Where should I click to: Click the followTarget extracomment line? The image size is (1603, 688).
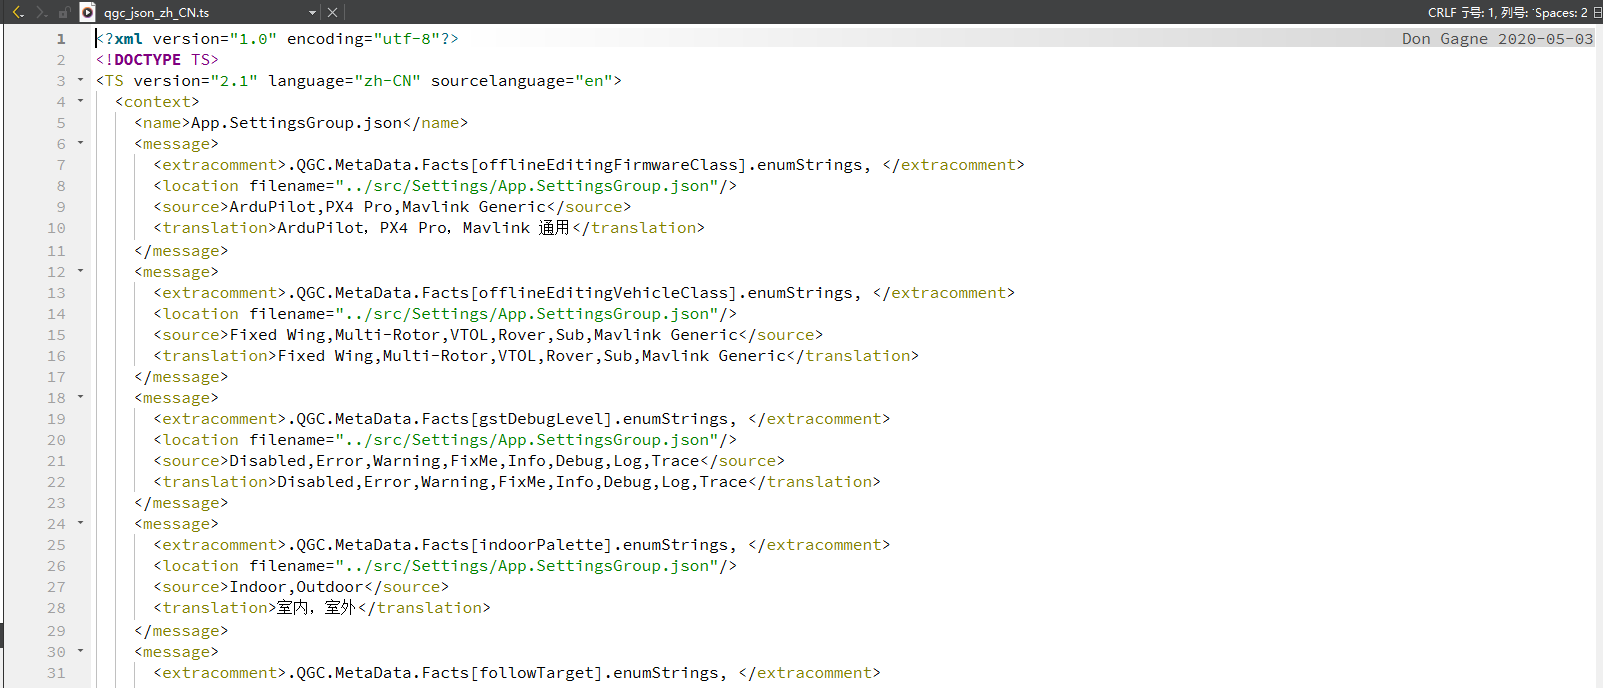point(517,673)
